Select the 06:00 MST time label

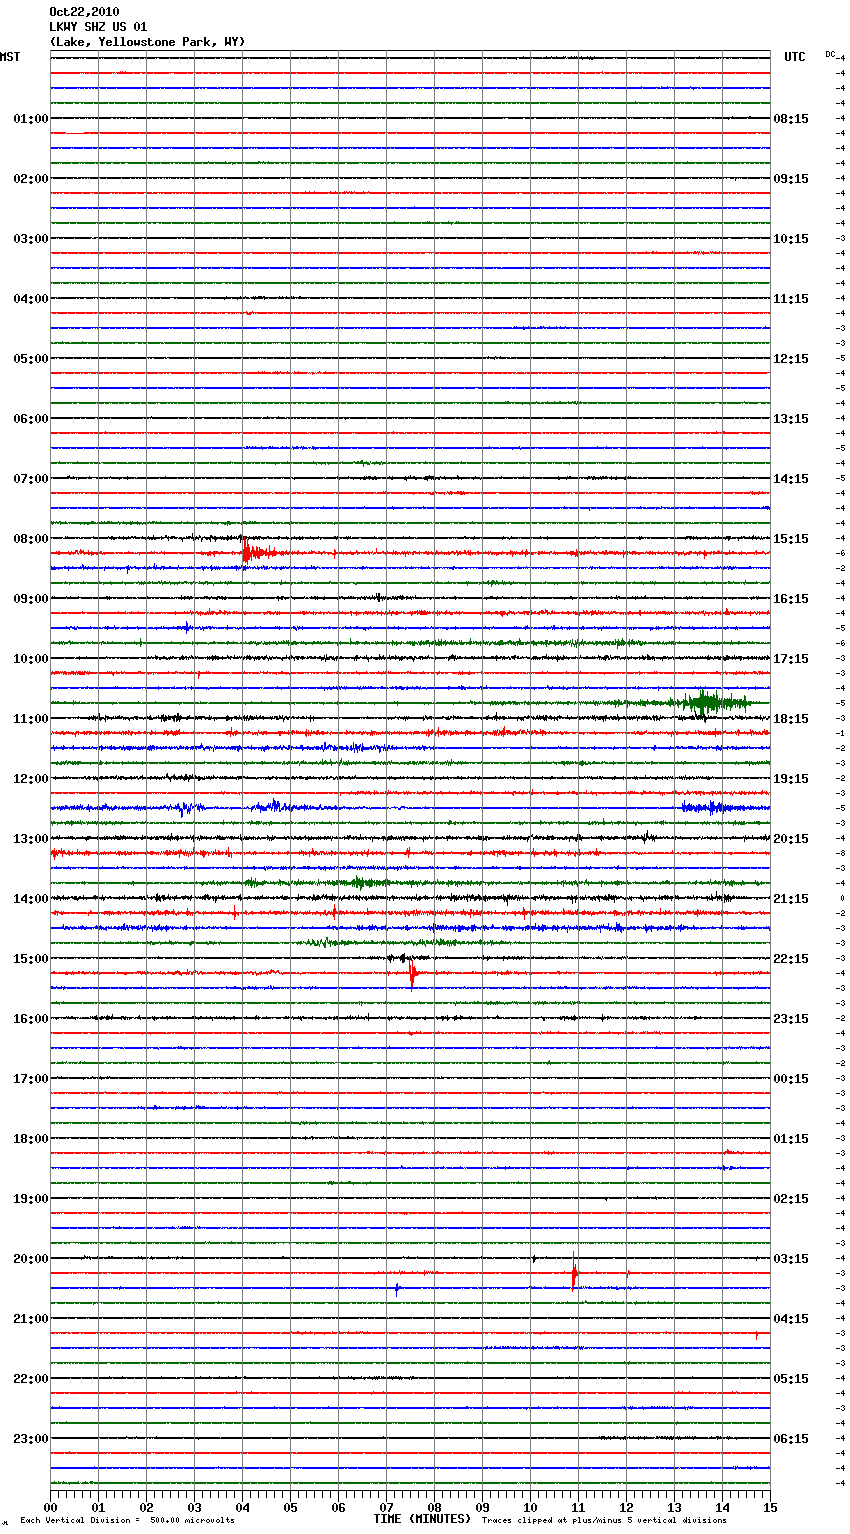[30, 419]
